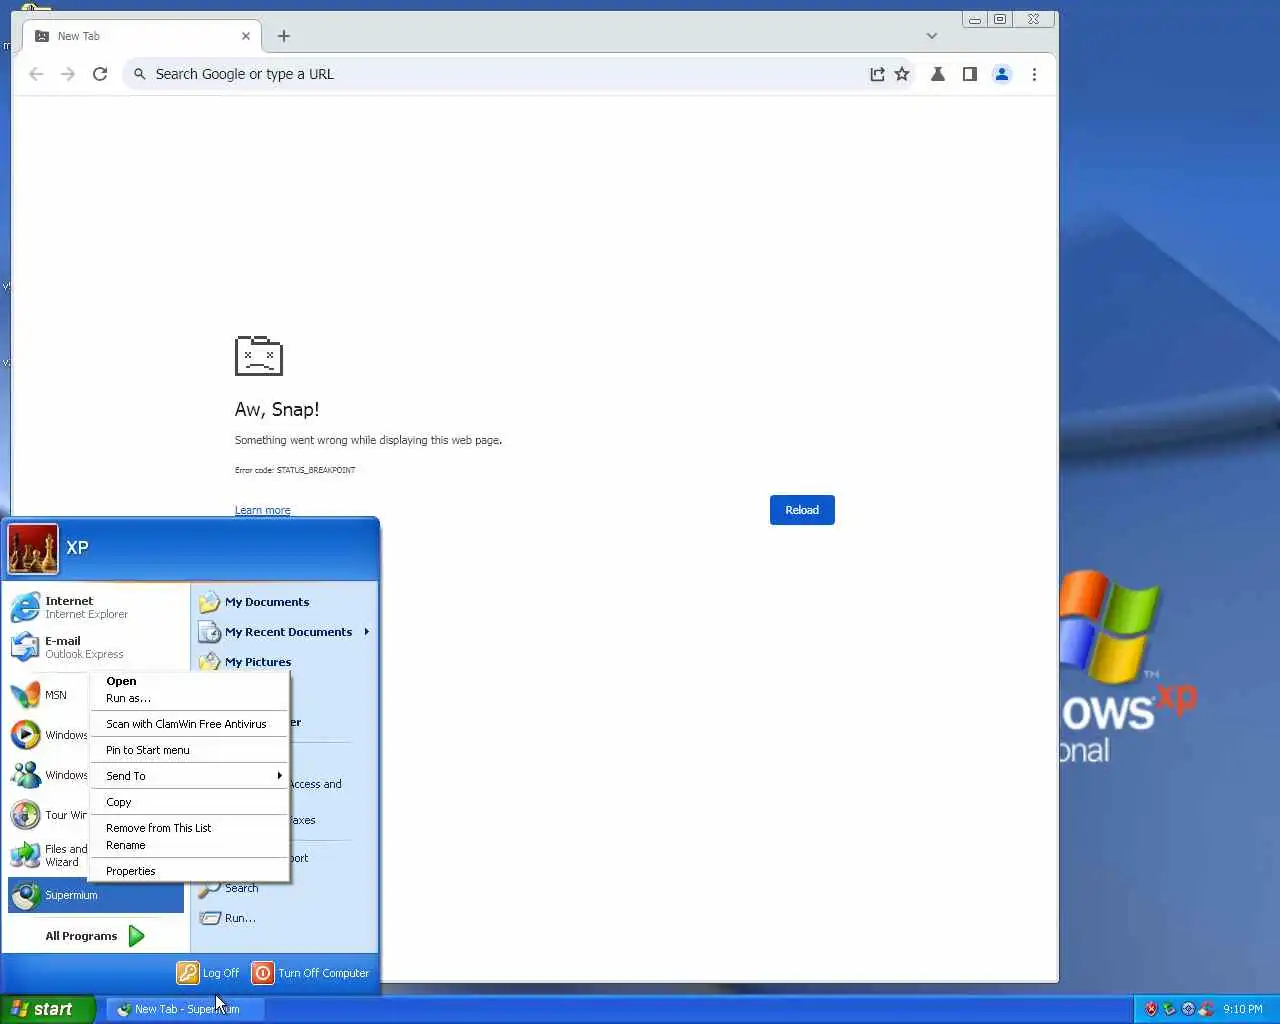Open a new tab with plus button
This screenshot has height=1024, width=1280.
(284, 36)
